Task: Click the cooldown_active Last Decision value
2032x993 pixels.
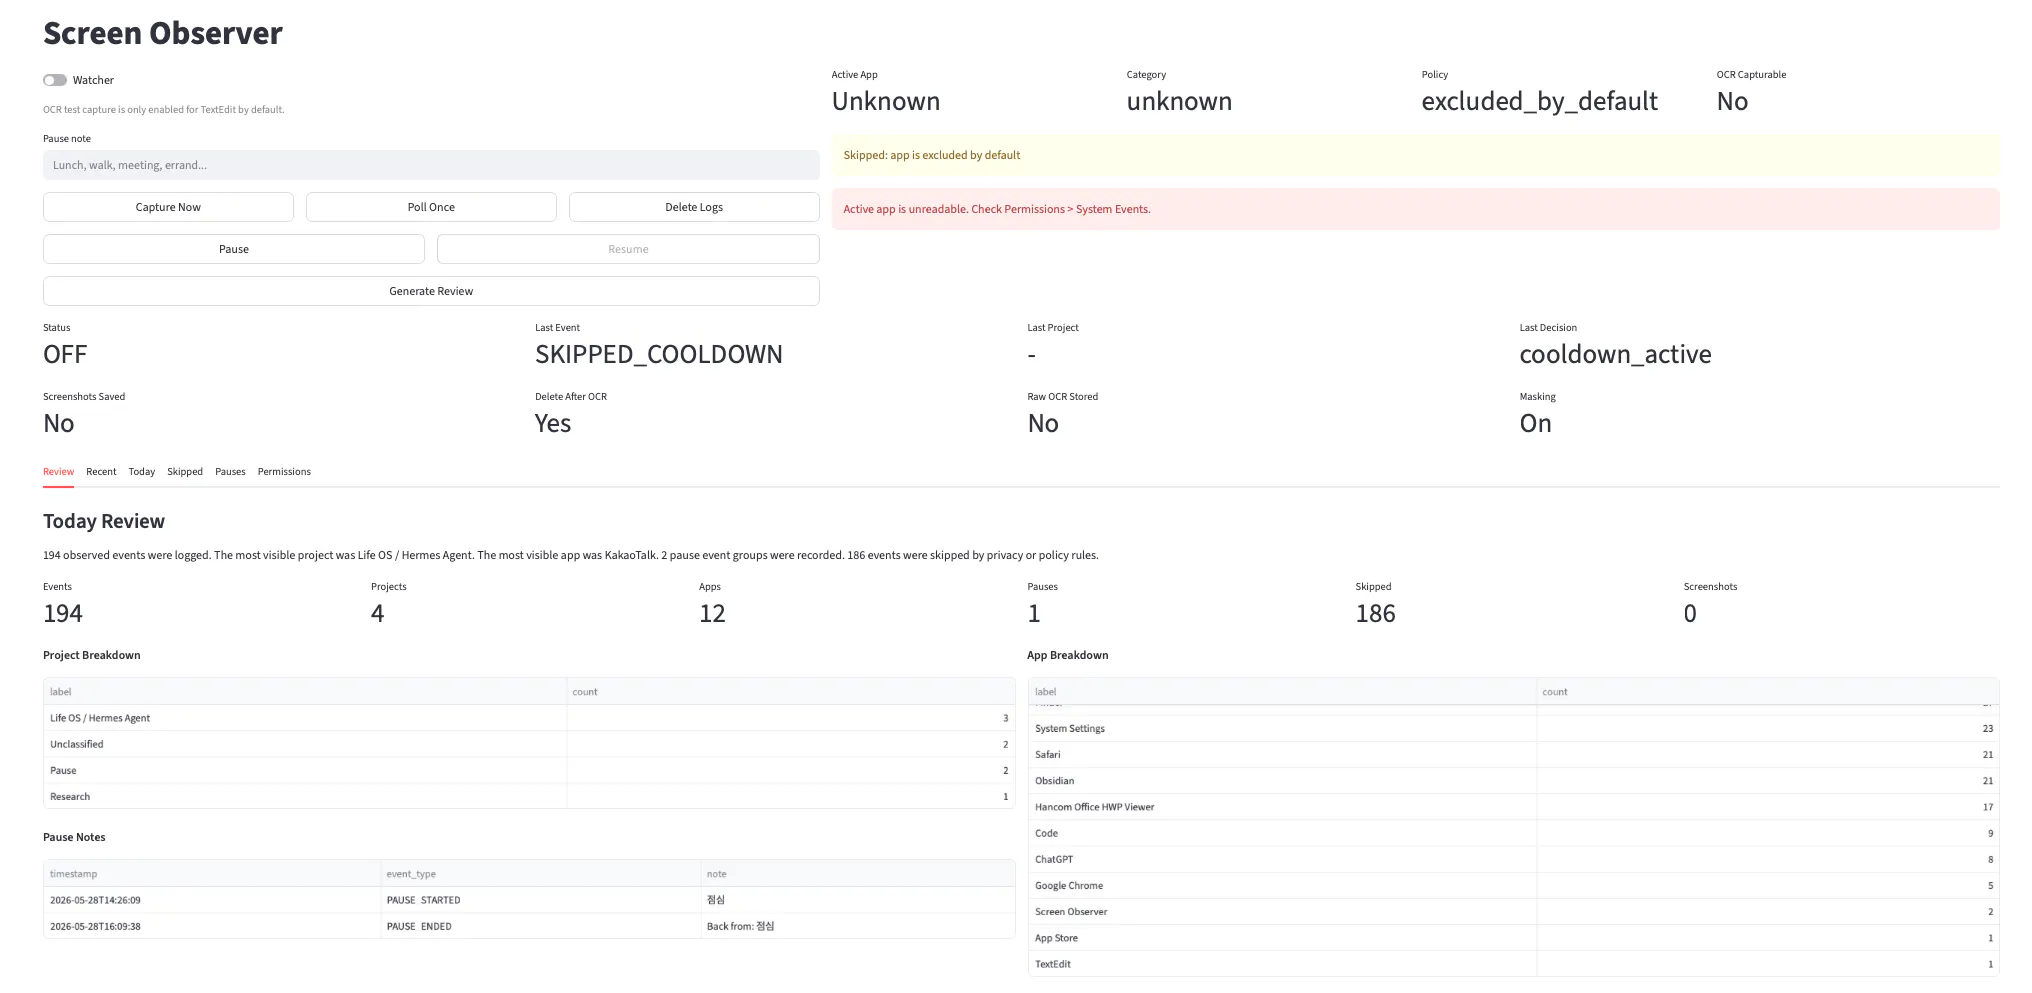Action: [1615, 355]
